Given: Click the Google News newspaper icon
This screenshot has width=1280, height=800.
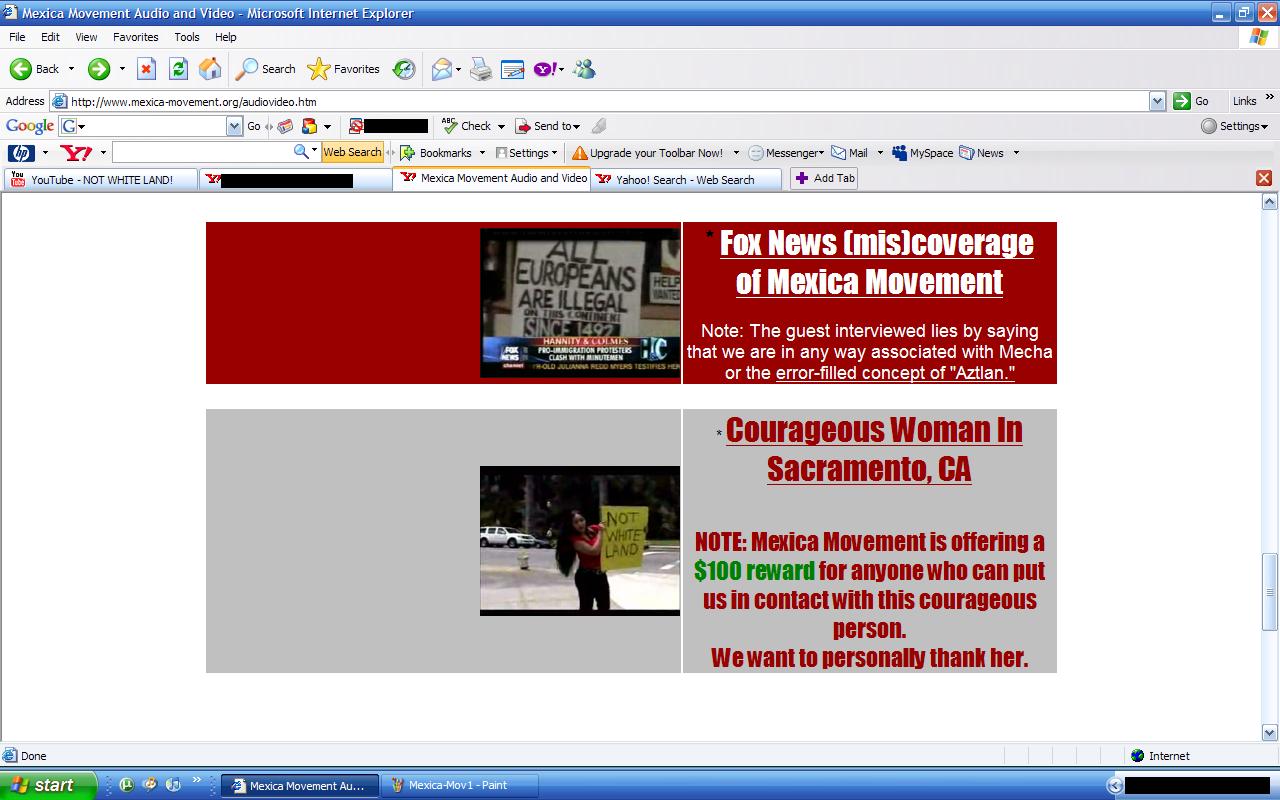Looking at the screenshot, I should [x=285, y=126].
